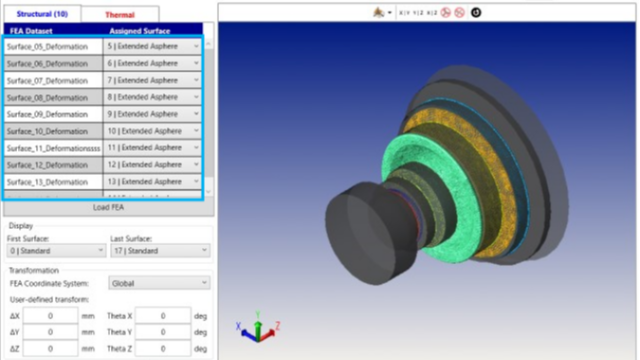Open the '10 | Extended Asphere' surface dropdown
The height and width of the screenshot is (360, 640).
[x=153, y=131]
